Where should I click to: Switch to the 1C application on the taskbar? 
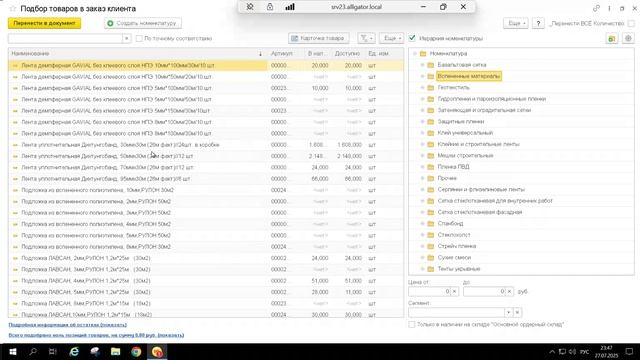click(157, 351)
